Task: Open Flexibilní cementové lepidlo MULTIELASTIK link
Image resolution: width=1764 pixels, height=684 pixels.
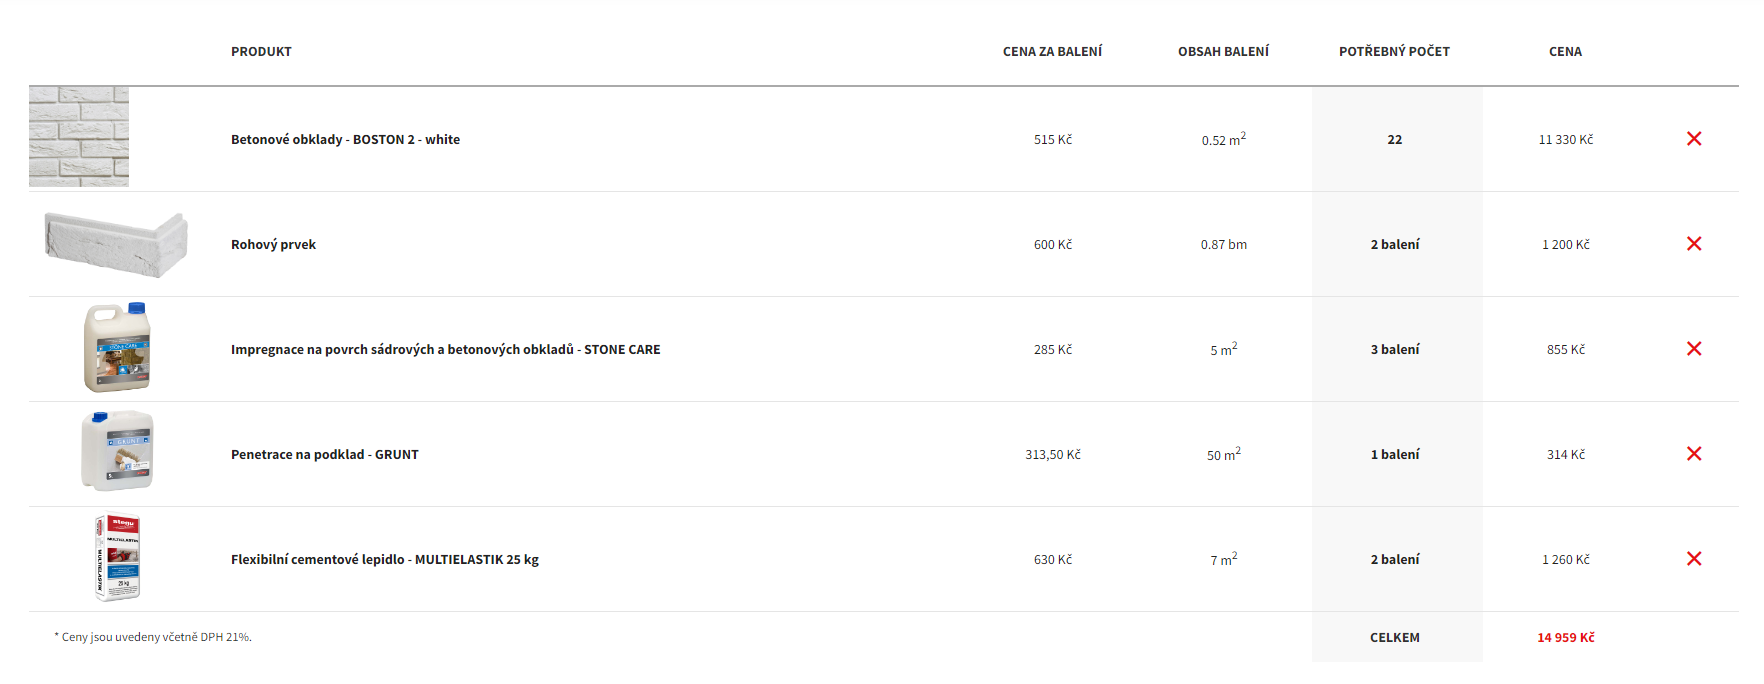Action: (384, 560)
